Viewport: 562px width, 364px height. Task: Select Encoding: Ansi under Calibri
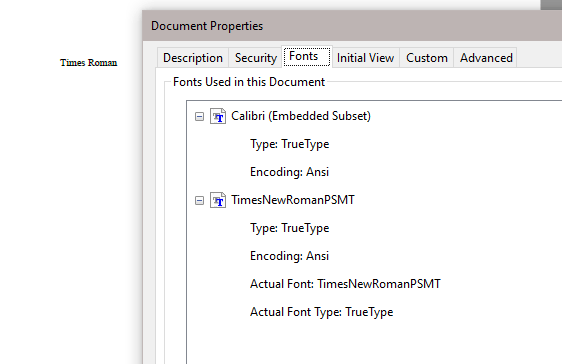click(289, 172)
